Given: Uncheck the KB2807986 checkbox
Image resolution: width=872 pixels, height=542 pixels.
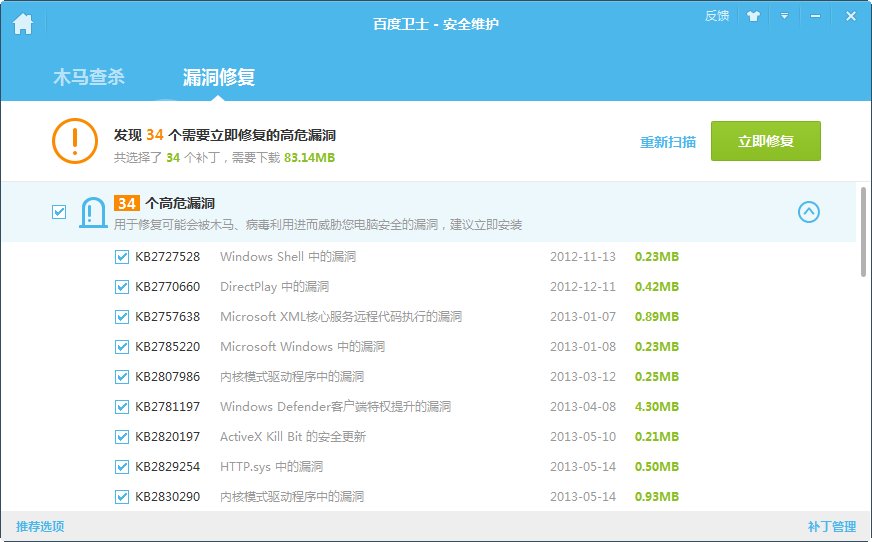Looking at the screenshot, I should coord(122,377).
